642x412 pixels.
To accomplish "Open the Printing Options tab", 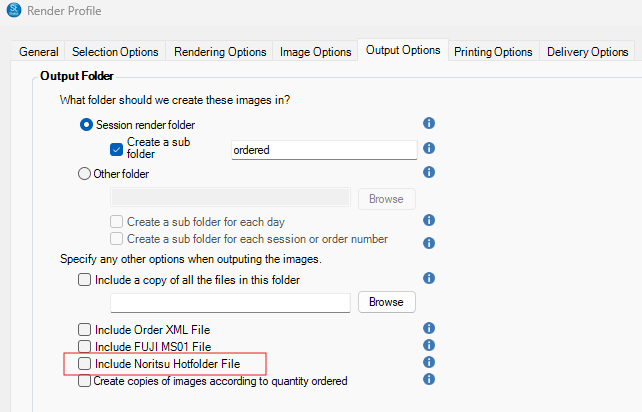I will point(492,51).
